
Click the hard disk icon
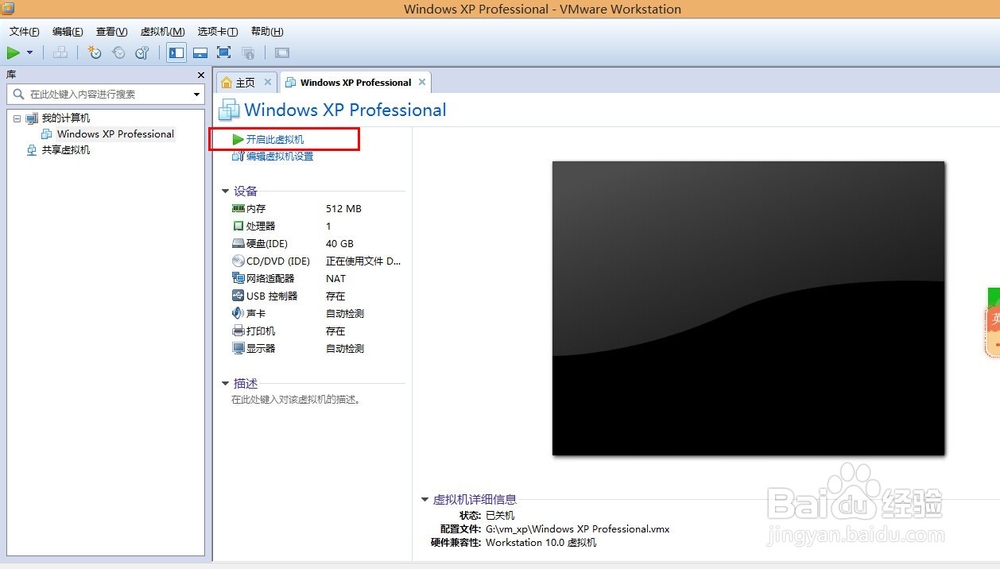238,244
